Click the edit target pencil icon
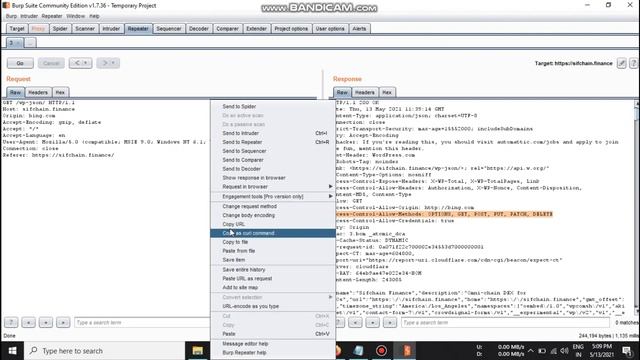The width and height of the screenshot is (640, 360). coord(621,63)
